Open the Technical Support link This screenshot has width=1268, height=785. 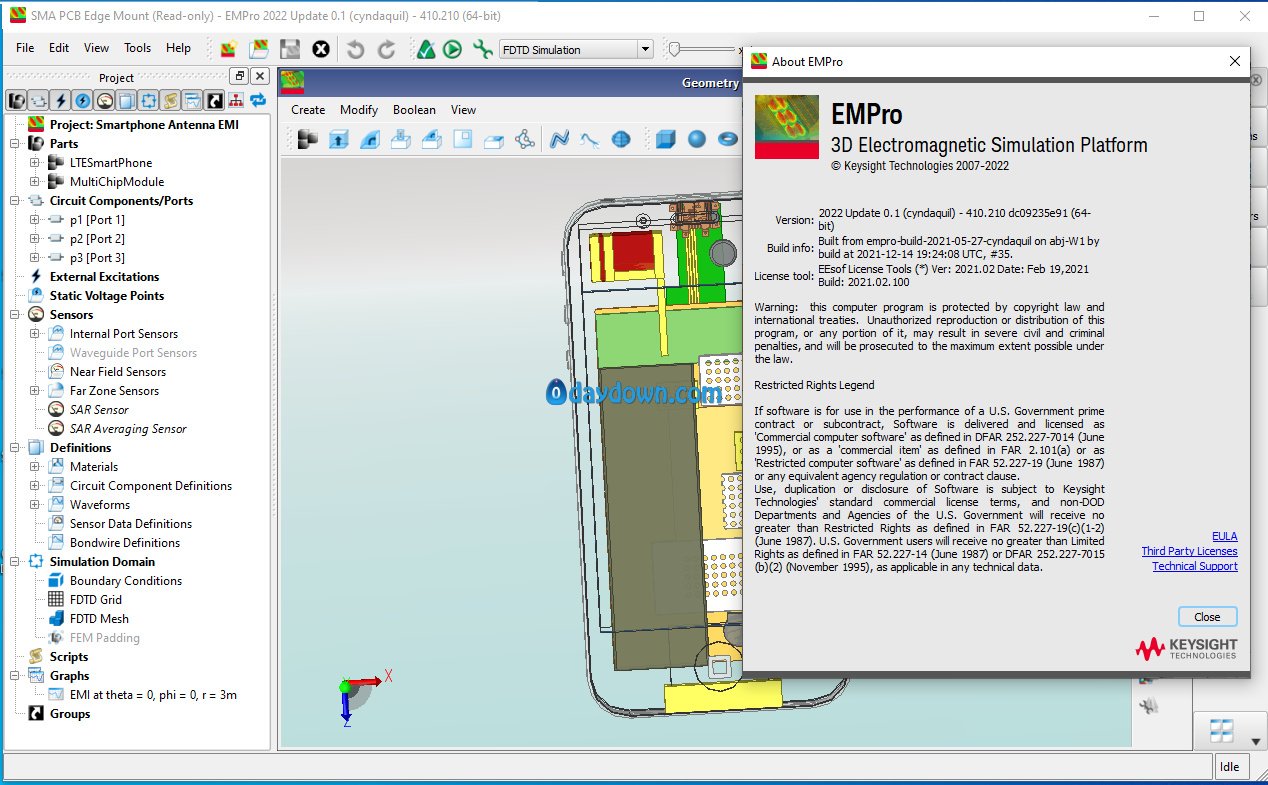tap(1194, 566)
